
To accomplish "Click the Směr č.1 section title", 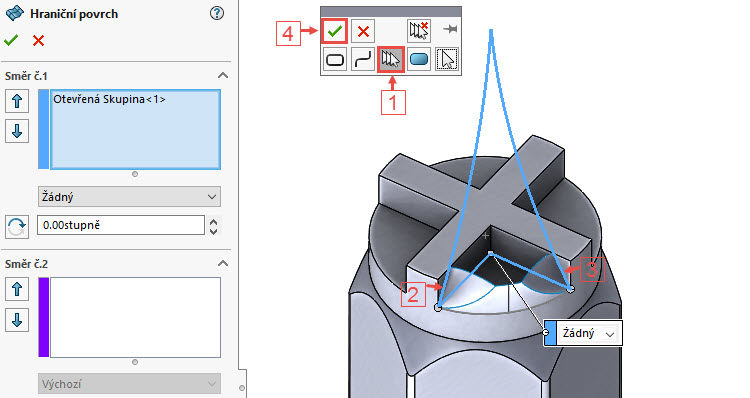I will point(26,76).
